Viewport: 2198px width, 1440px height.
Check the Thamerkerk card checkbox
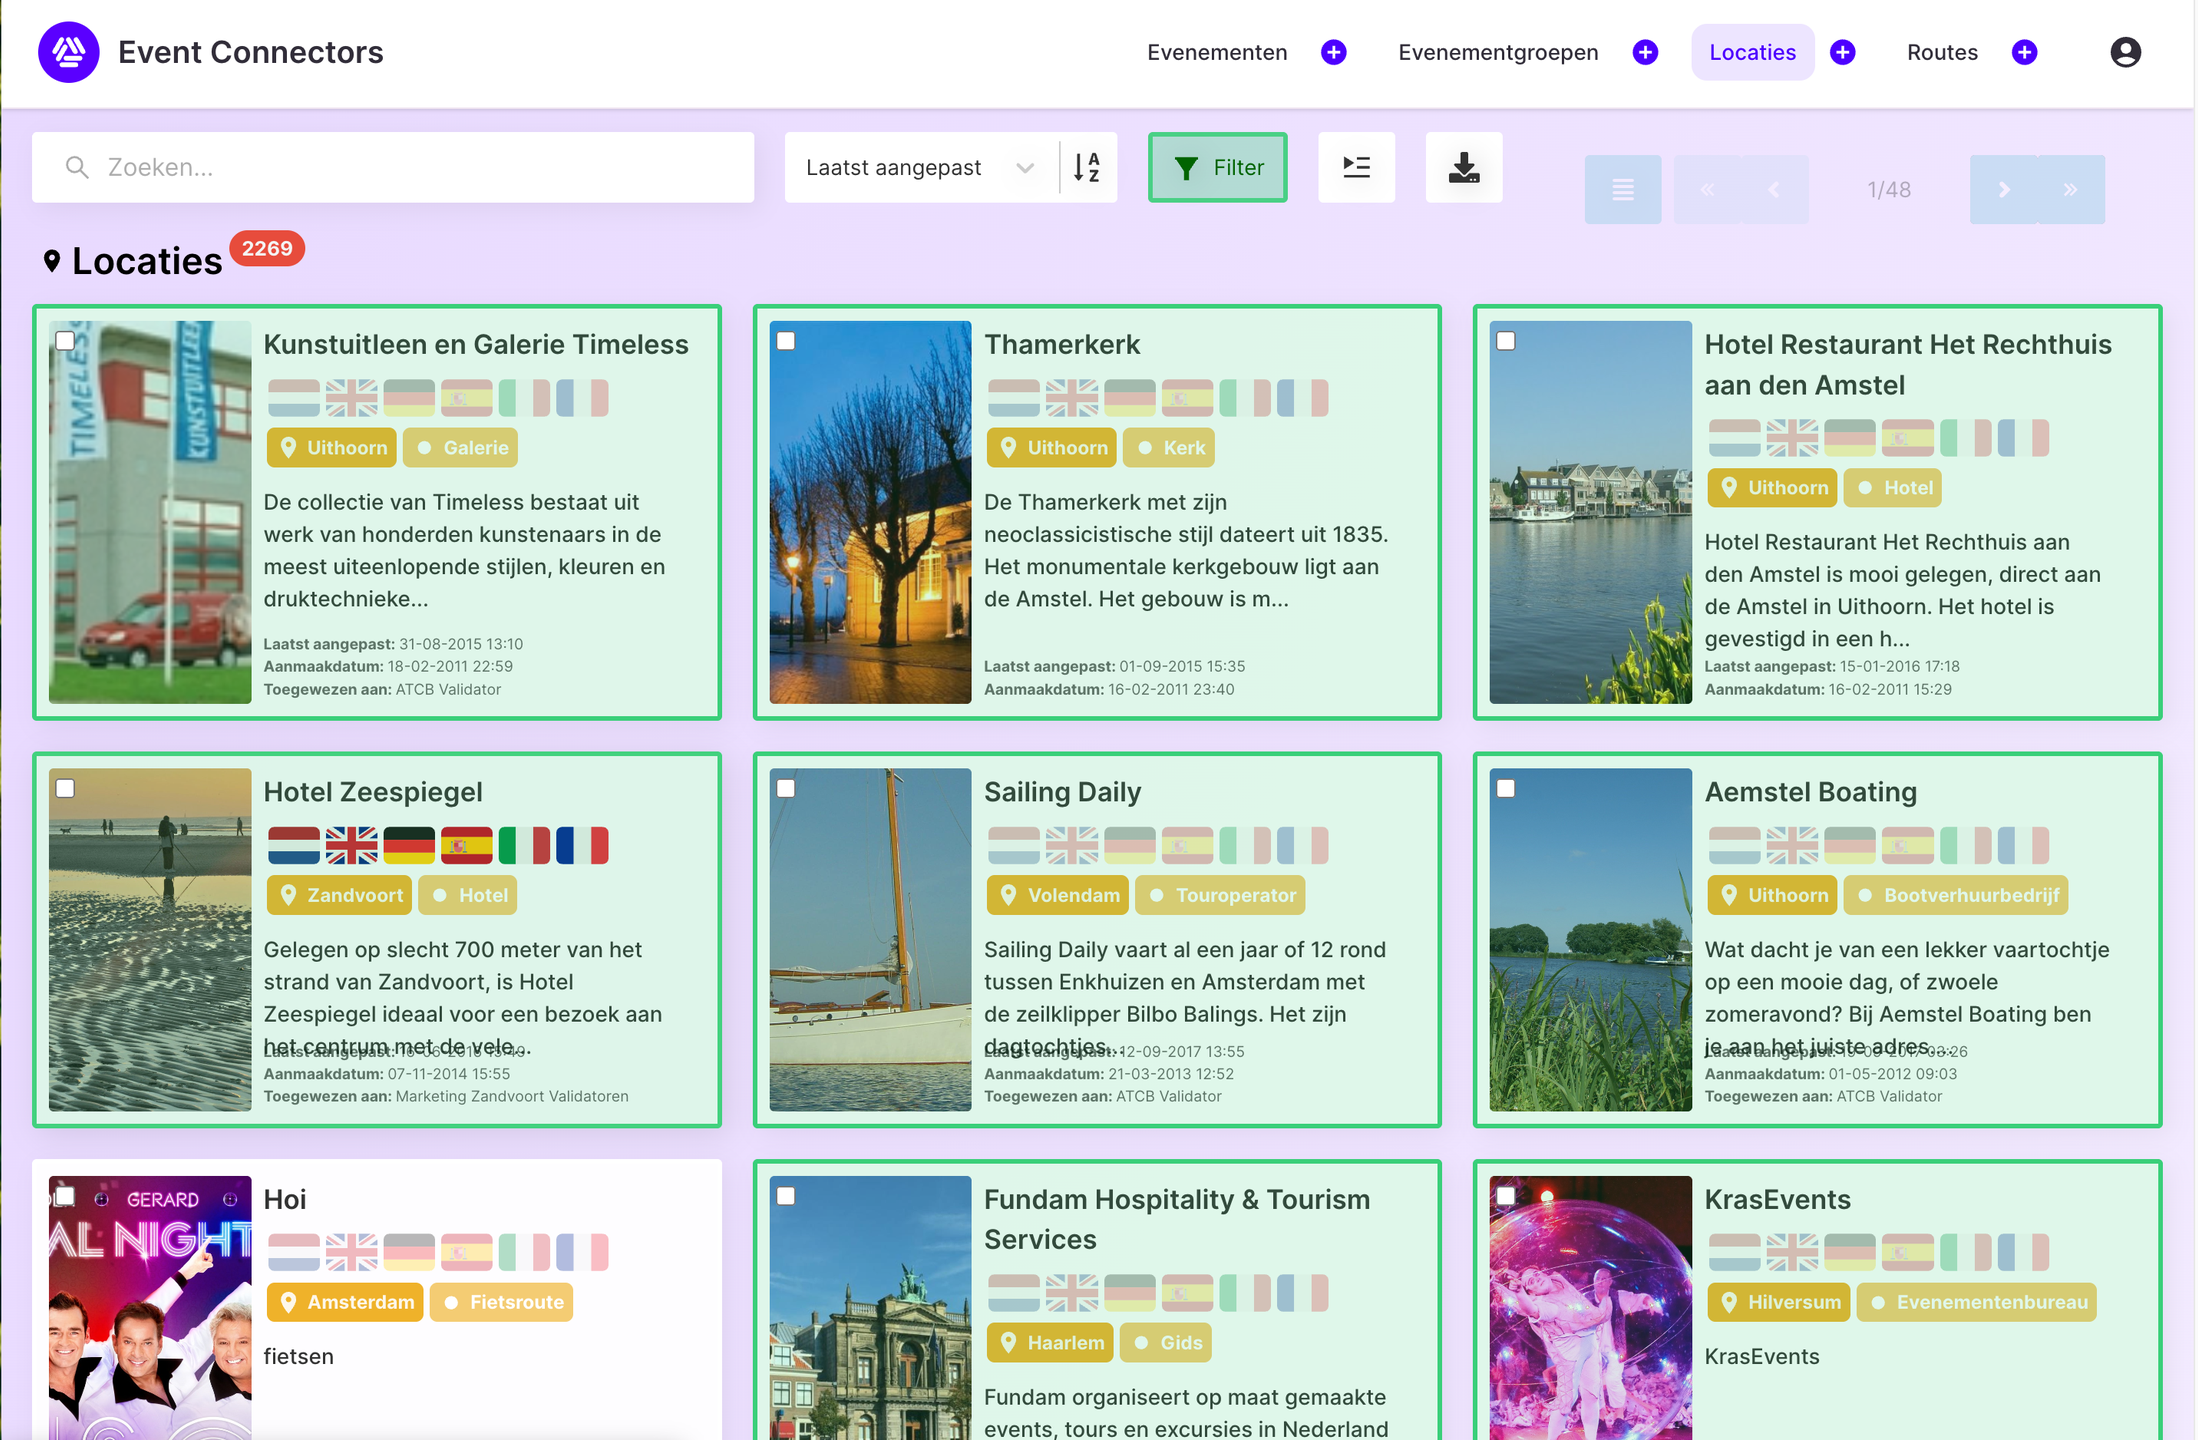click(786, 341)
